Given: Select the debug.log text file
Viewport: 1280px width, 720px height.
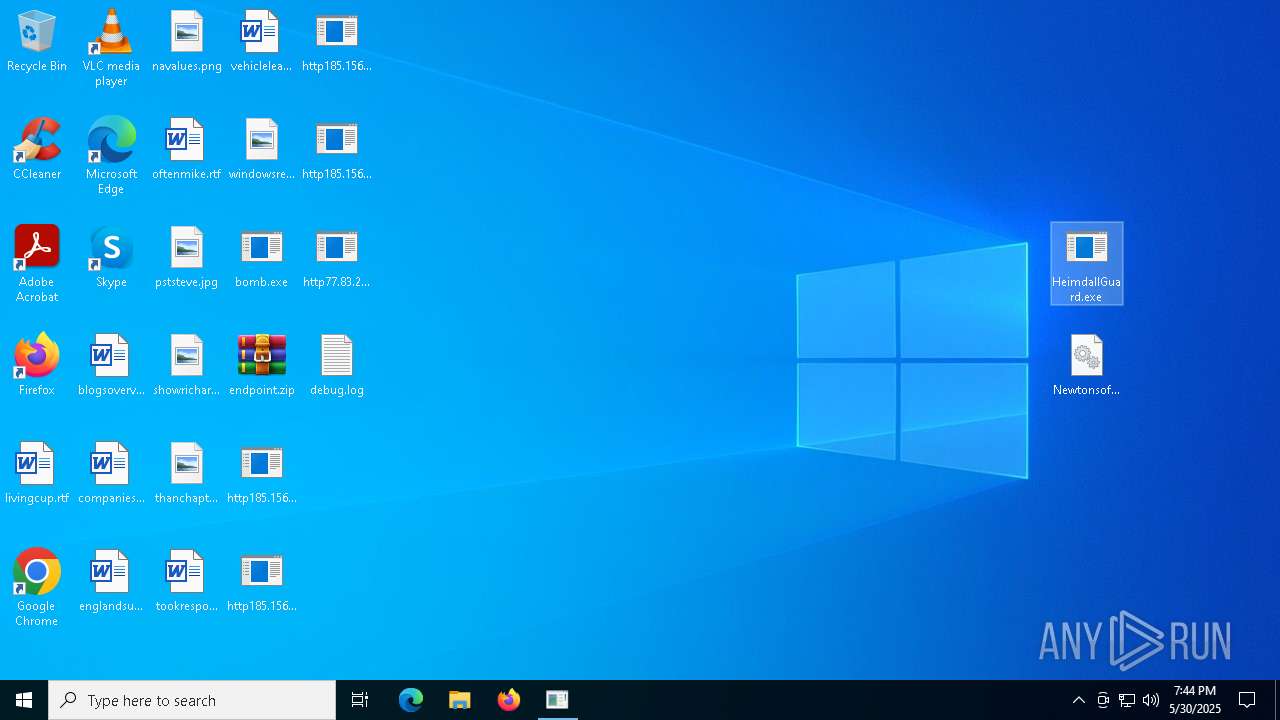Looking at the screenshot, I should pyautogui.click(x=336, y=366).
